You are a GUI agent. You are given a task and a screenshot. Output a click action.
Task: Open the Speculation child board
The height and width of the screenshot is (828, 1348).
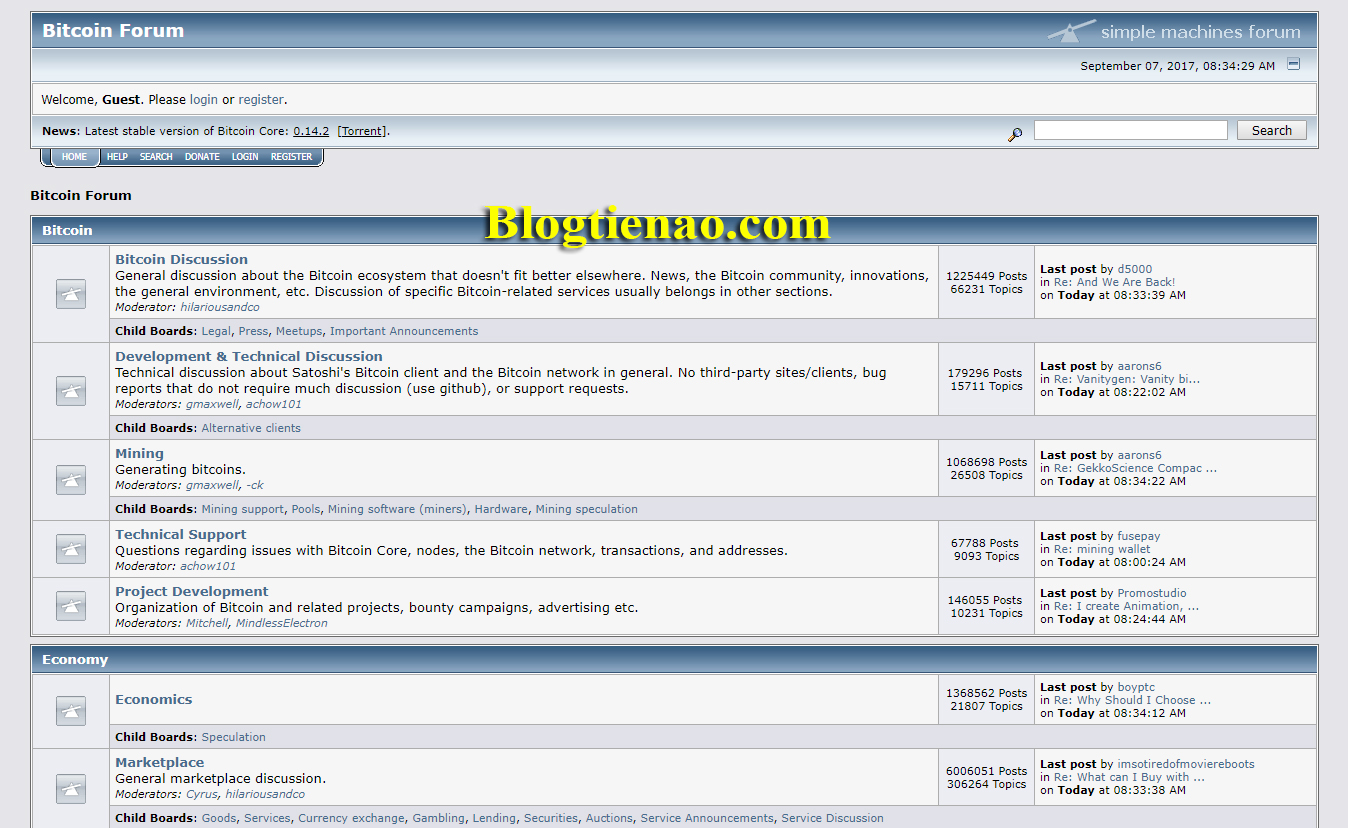pos(234,737)
